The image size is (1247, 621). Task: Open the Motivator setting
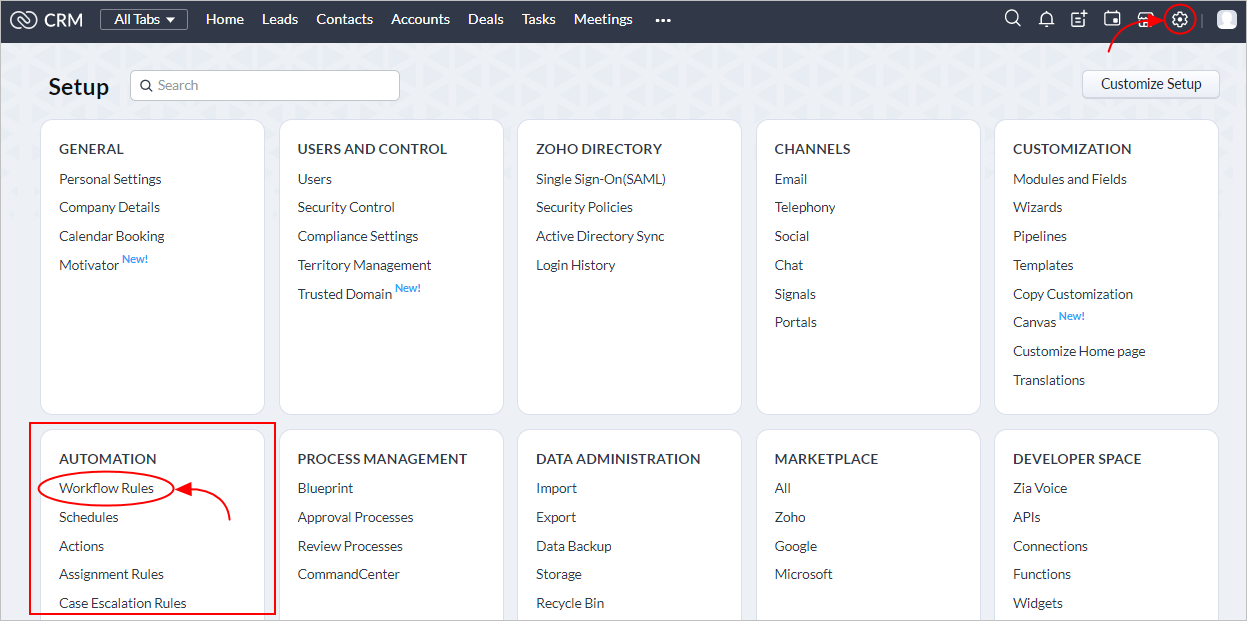pos(89,265)
